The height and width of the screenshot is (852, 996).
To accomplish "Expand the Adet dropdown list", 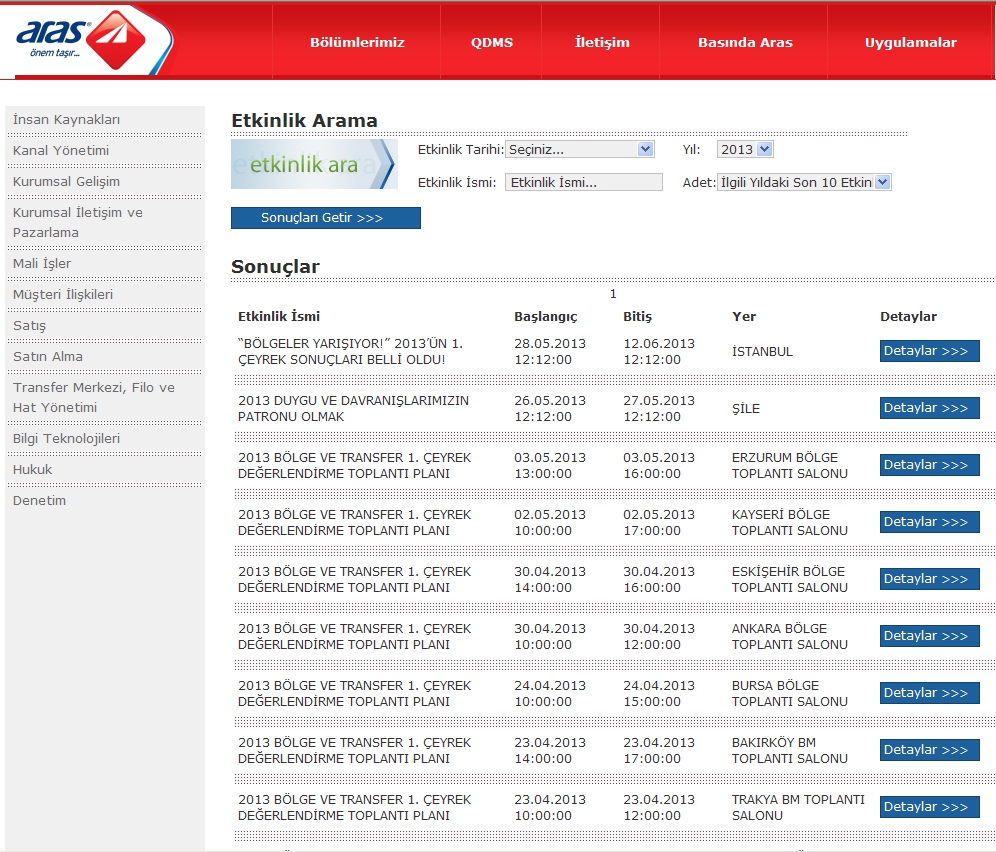I will click(x=804, y=183).
